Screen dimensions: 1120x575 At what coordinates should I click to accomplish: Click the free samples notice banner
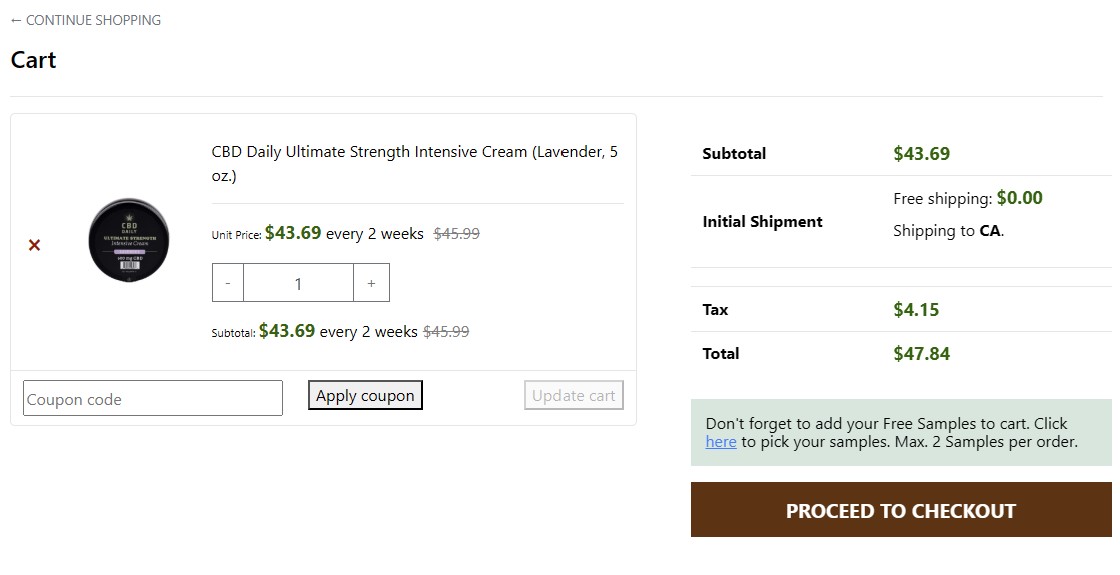click(901, 433)
